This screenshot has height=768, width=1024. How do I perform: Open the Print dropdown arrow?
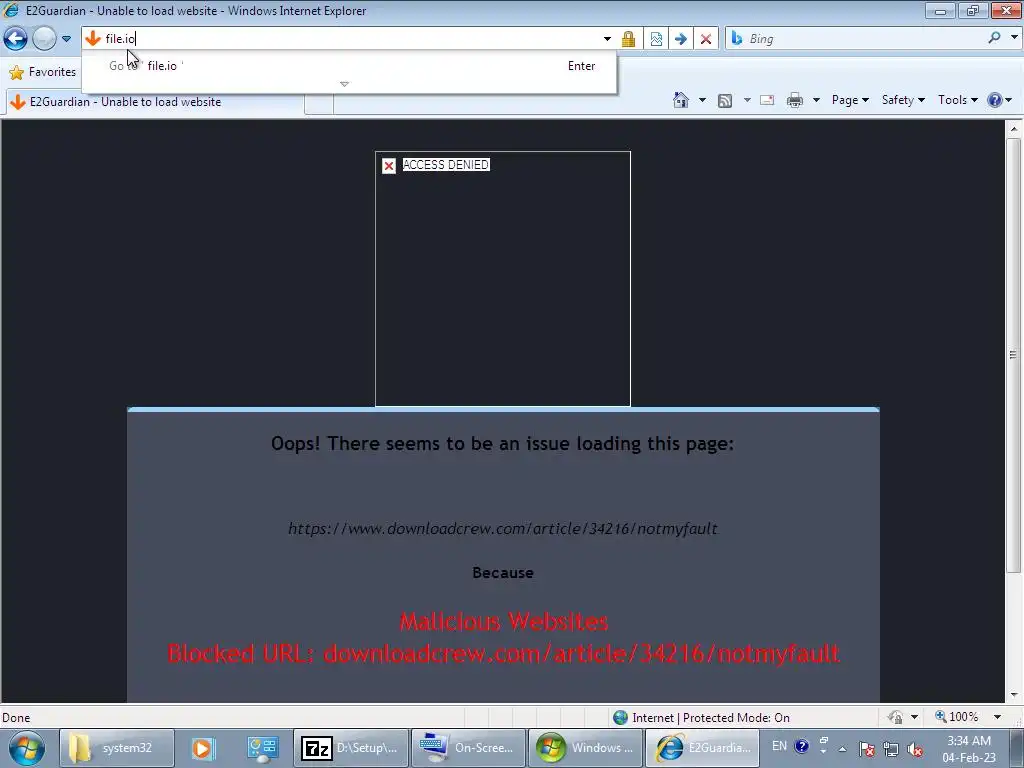click(816, 100)
